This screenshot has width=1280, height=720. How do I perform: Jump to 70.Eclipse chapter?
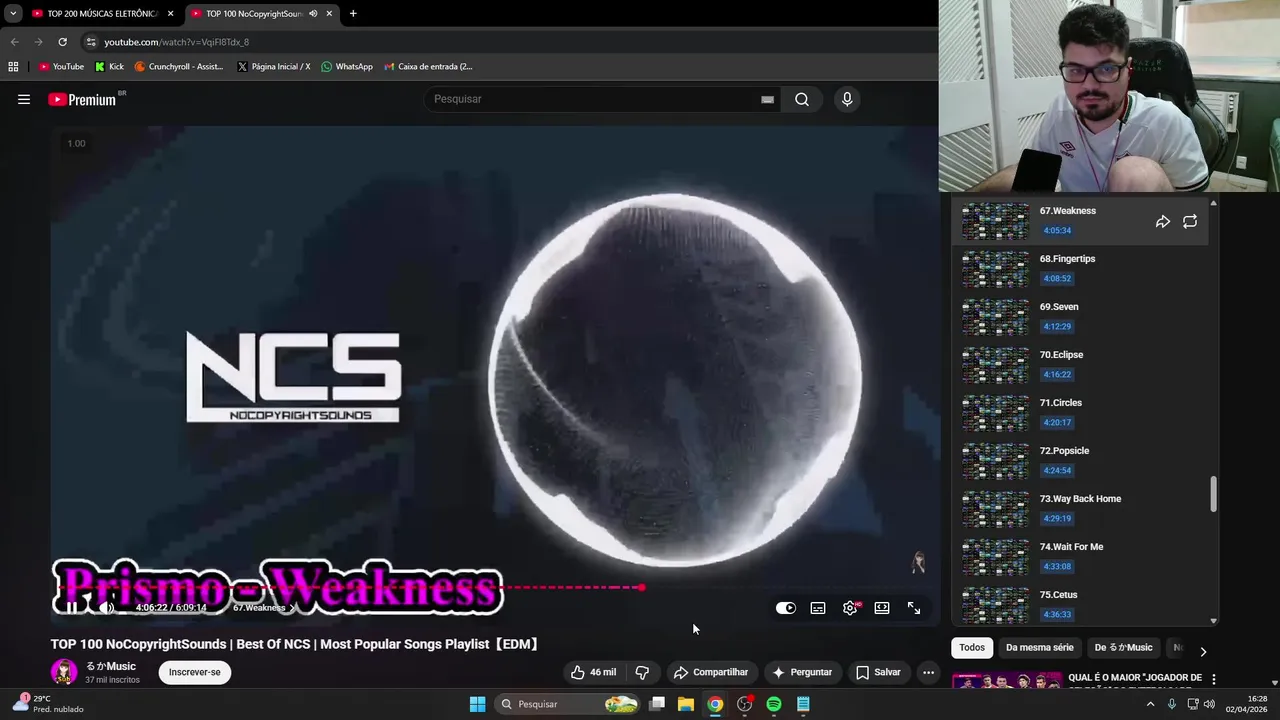tap(1080, 365)
